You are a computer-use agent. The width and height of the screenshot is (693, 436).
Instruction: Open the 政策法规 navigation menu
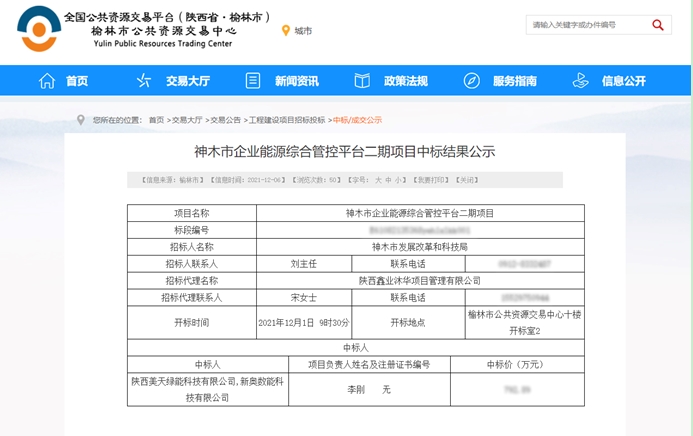pos(406,81)
